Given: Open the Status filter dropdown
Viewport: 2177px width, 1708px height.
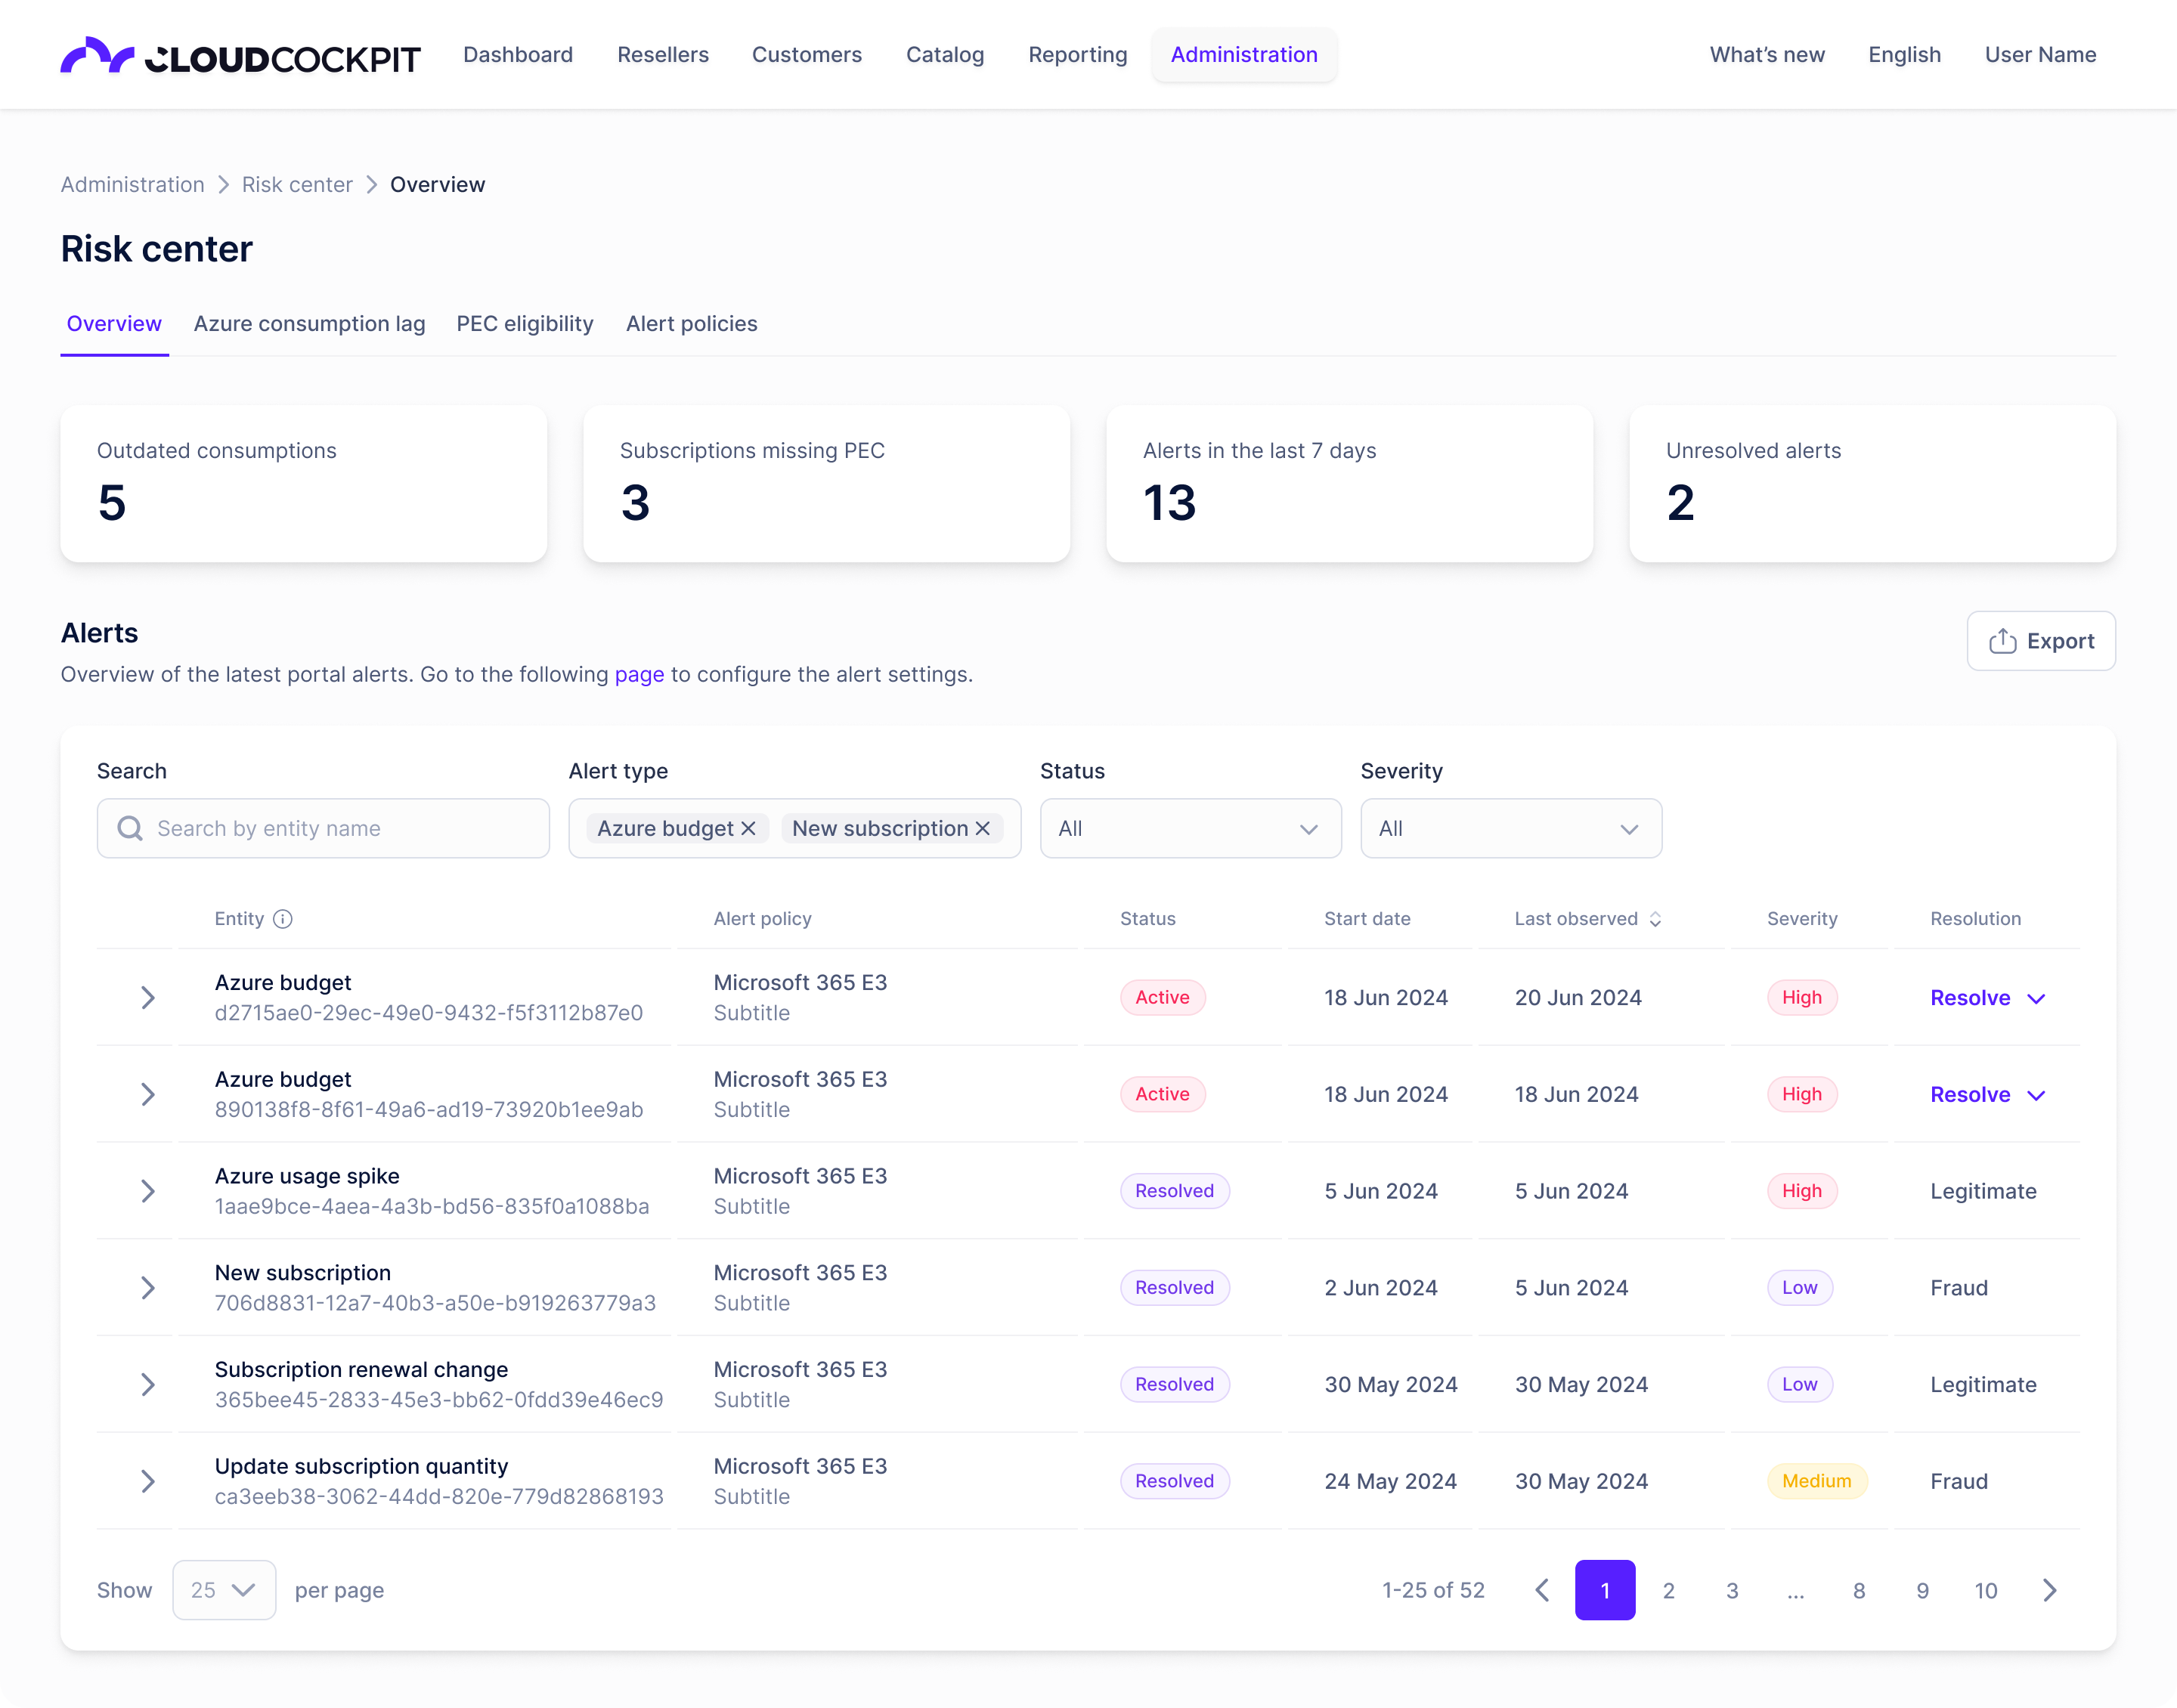Looking at the screenshot, I should pos(1190,828).
